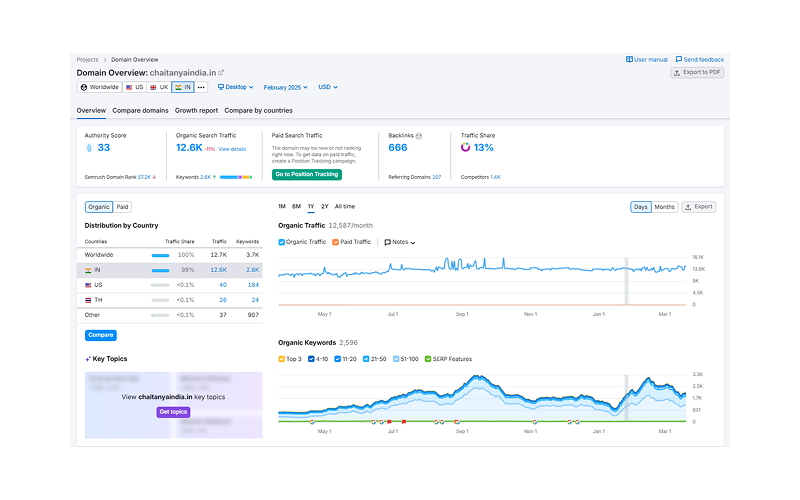
Task: Open the USD currency dropdown
Action: [x=328, y=87]
